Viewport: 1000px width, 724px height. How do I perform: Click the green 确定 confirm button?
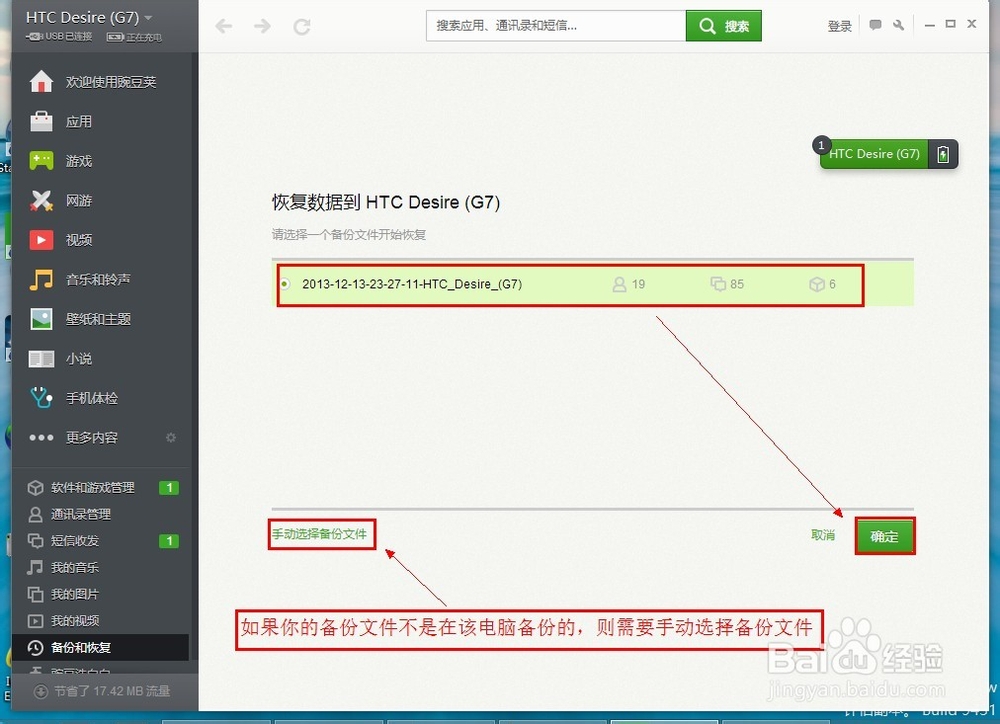click(x=885, y=536)
